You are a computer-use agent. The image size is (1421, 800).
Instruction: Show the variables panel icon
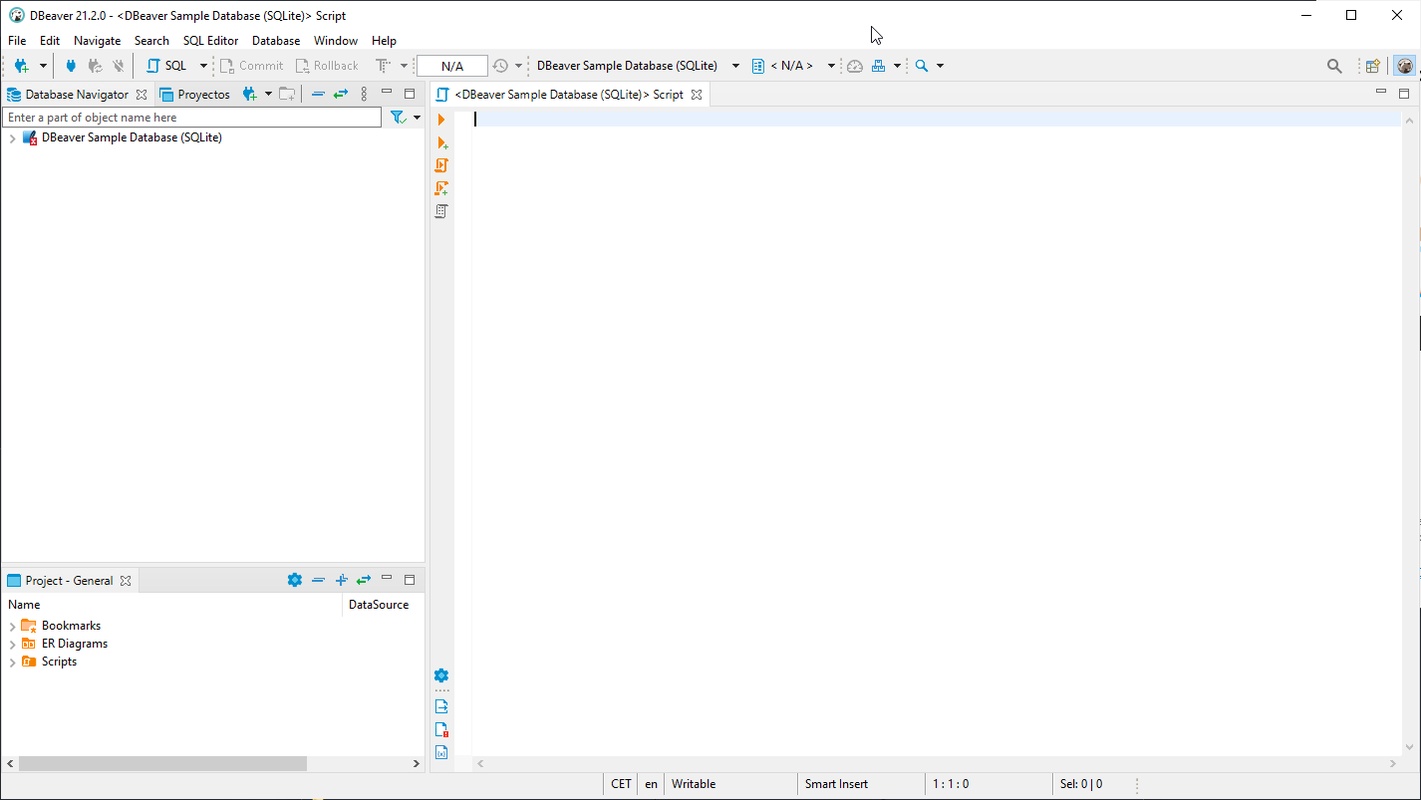(441, 753)
